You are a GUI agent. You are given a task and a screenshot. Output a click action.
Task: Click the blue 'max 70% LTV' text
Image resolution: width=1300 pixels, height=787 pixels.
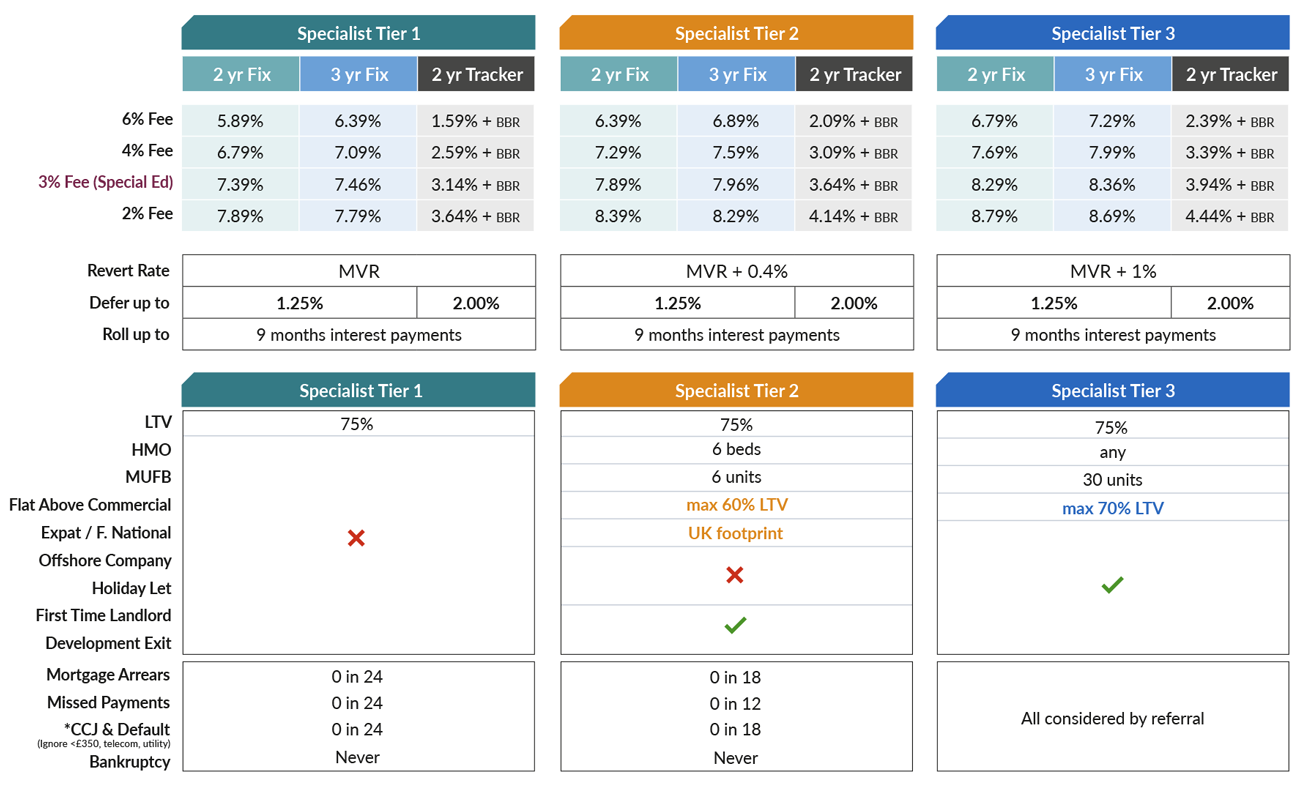(1112, 508)
